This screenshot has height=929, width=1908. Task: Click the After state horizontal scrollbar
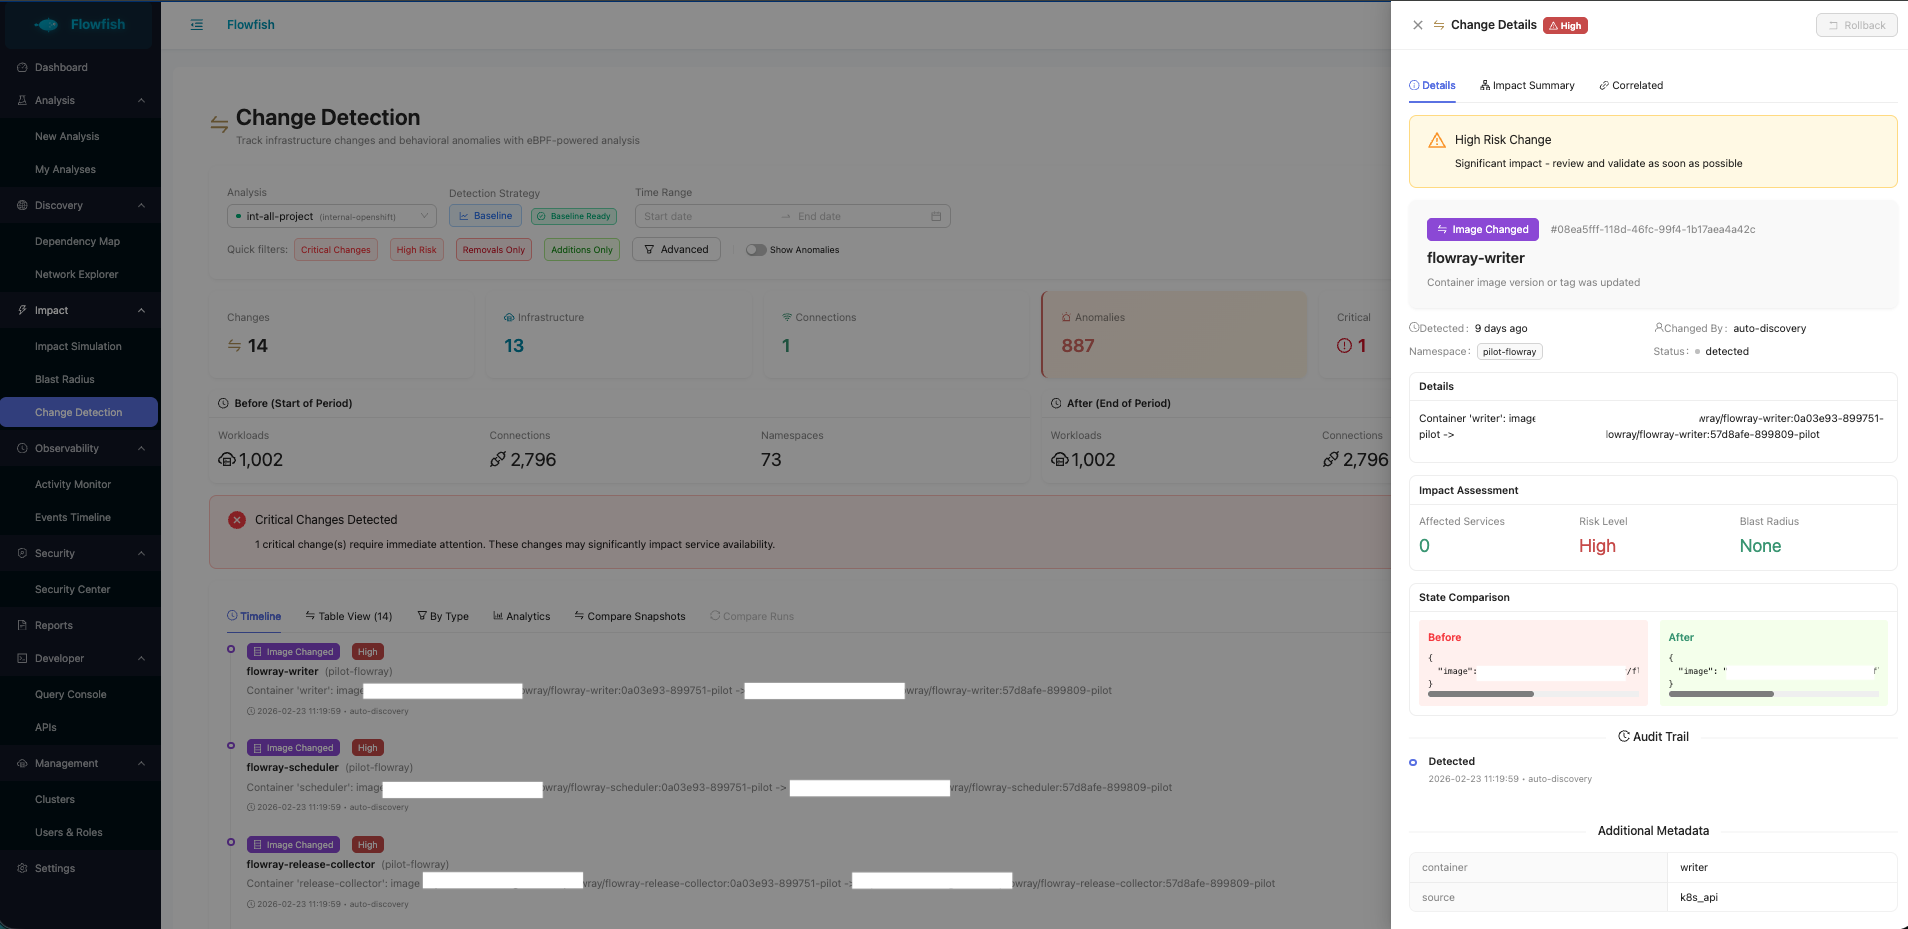[1722, 694]
